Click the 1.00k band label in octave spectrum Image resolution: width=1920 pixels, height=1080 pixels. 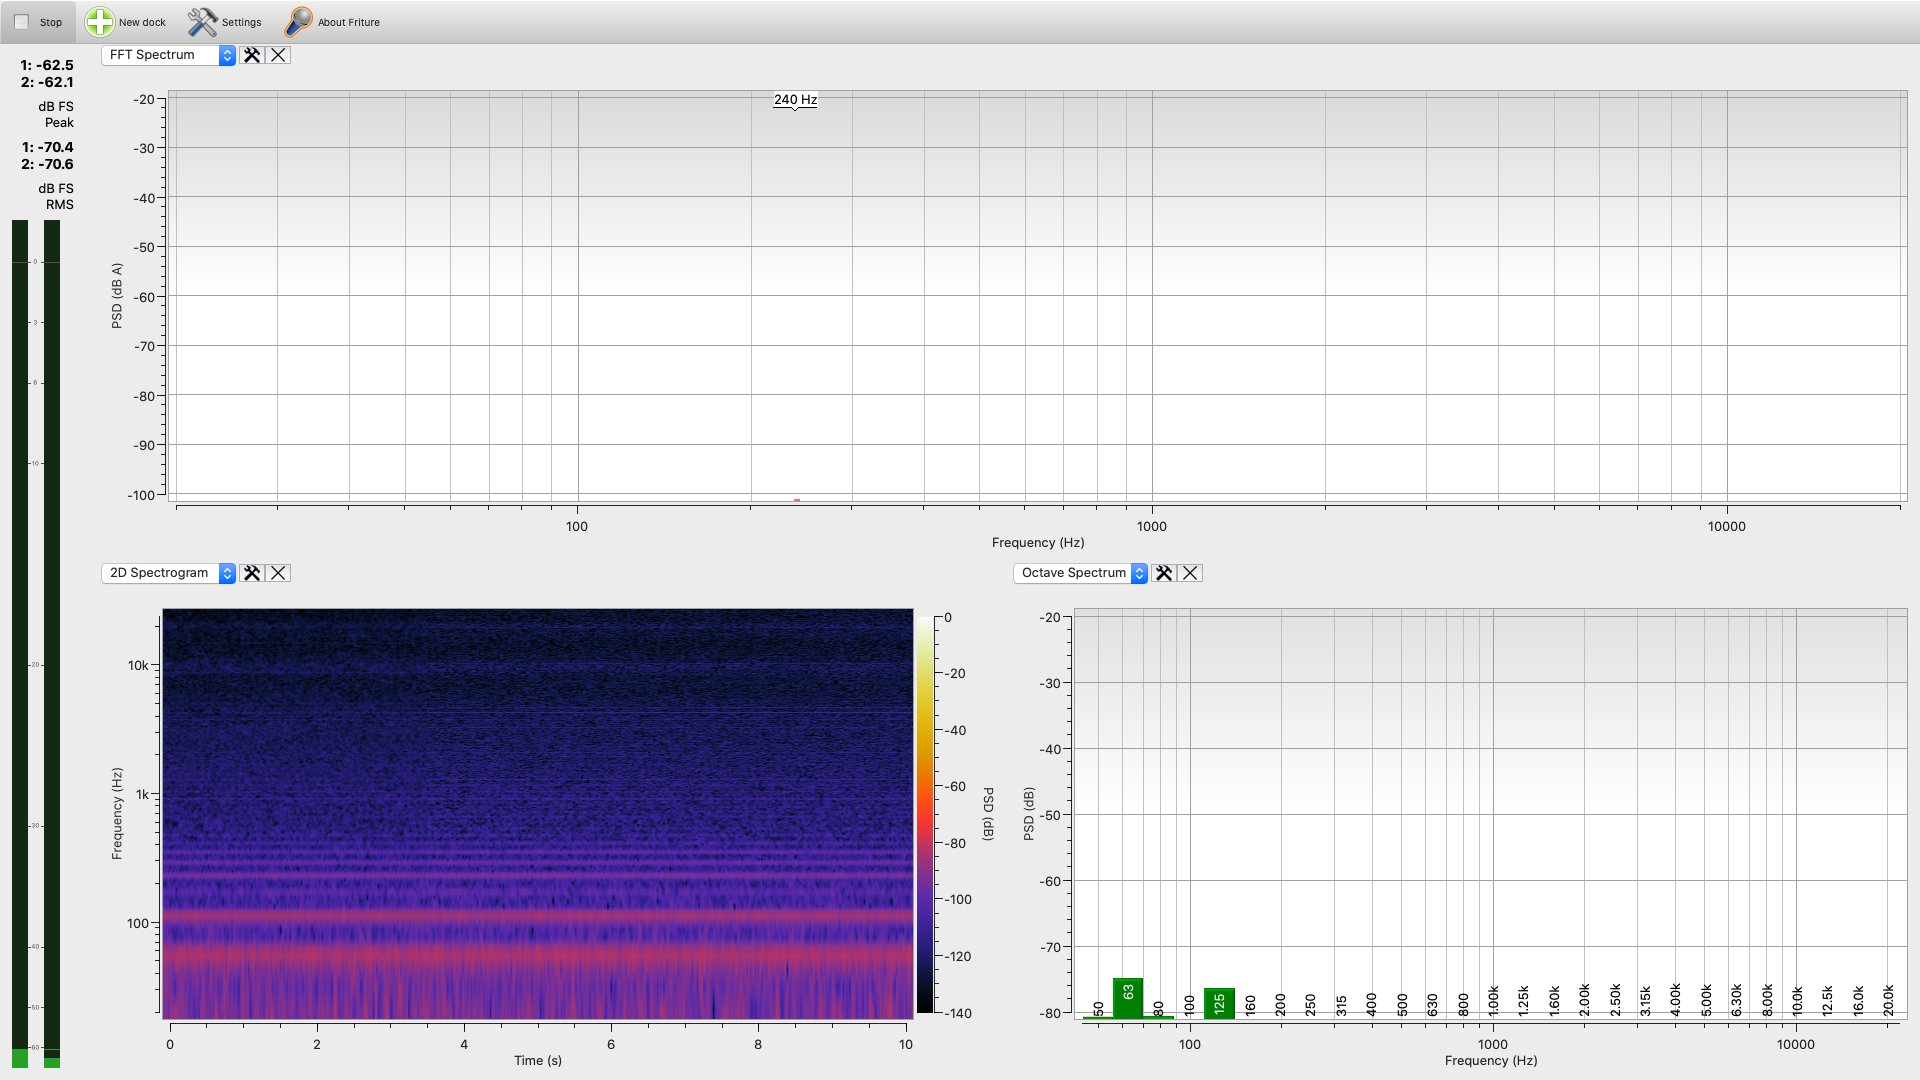1493,1000
